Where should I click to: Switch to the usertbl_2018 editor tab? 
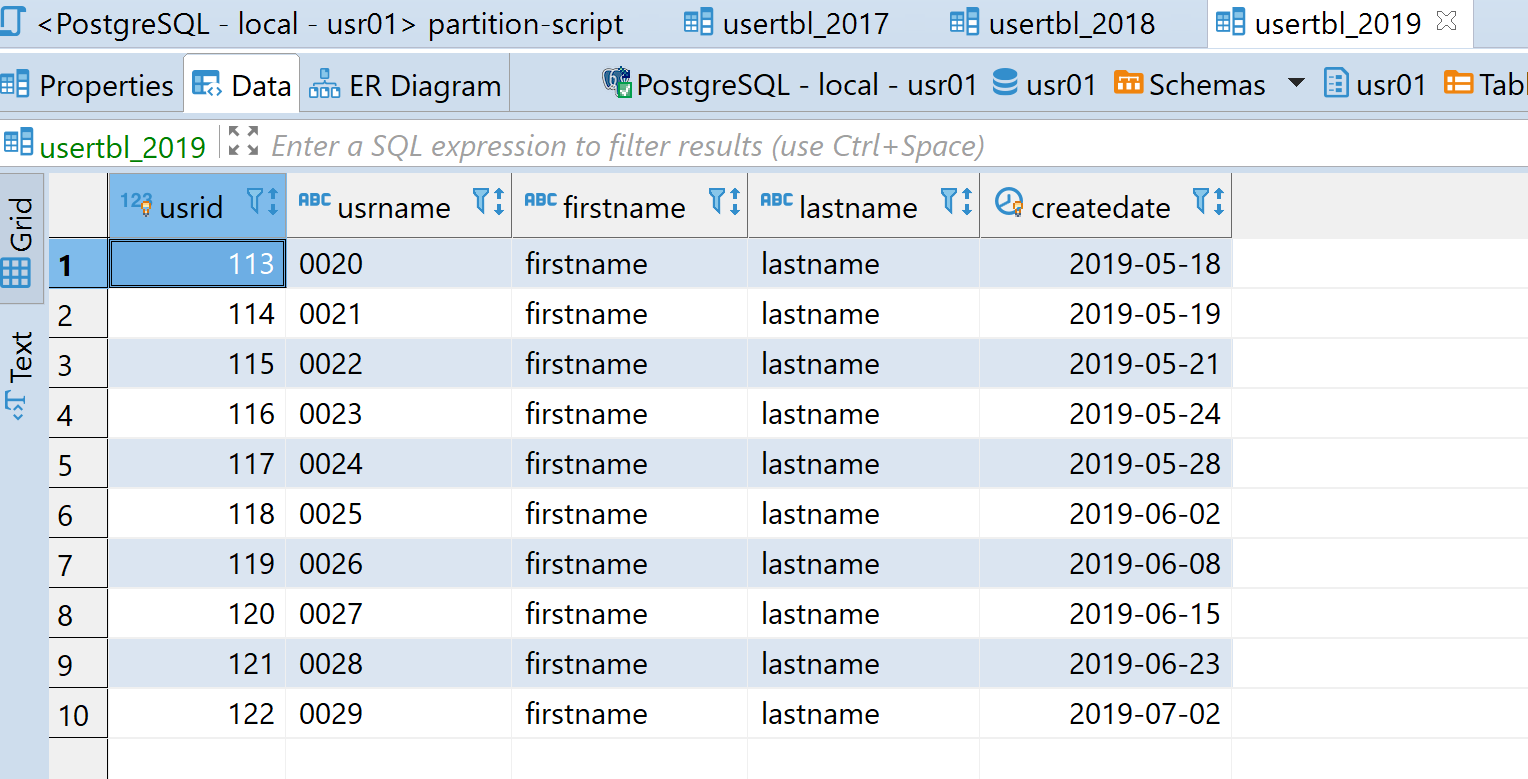coord(1052,23)
